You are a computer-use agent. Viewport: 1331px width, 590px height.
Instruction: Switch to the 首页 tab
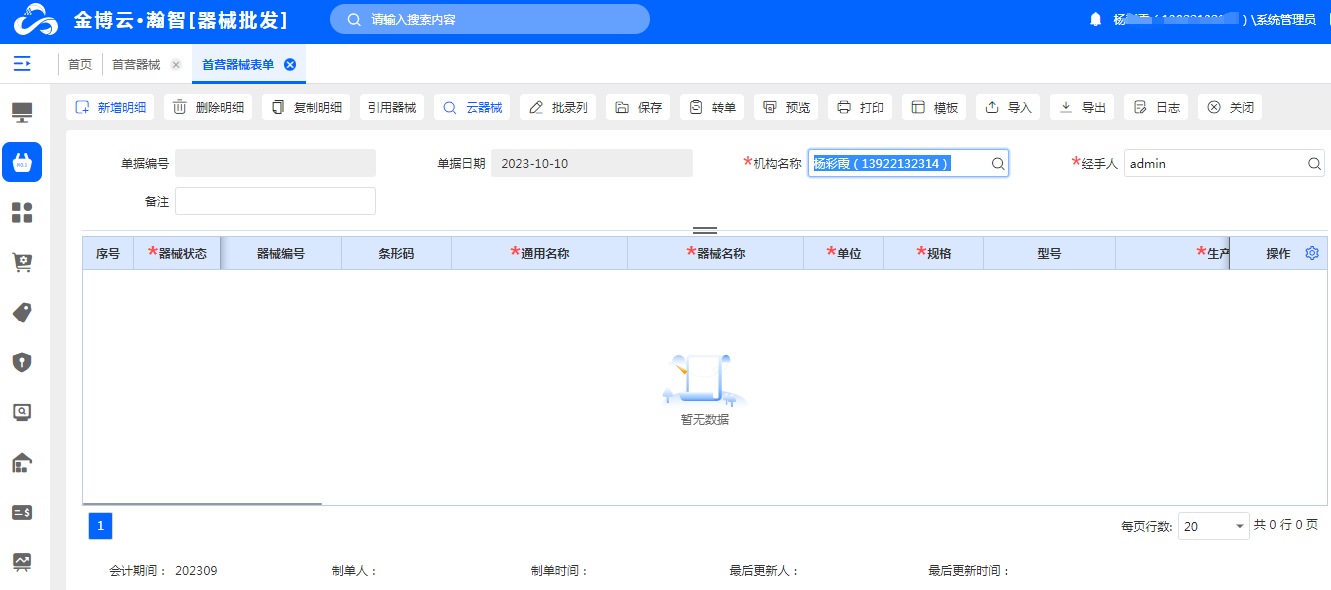[x=80, y=64]
